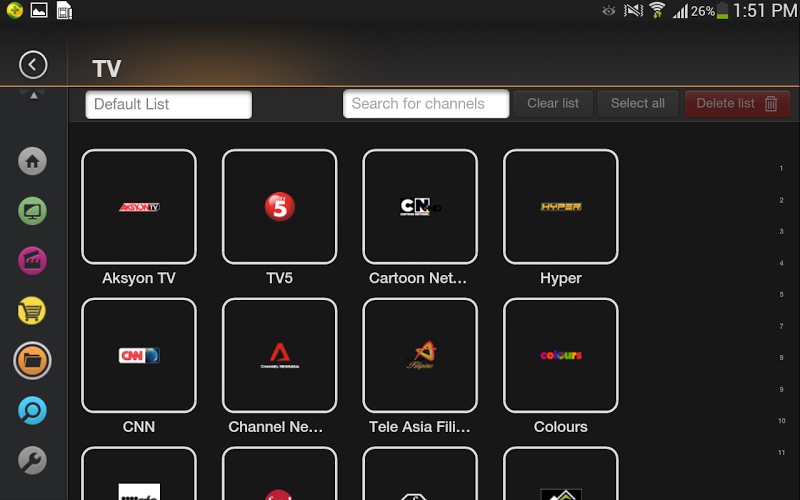The image size is (800, 500).
Task: Select the Cartoon Network channel tile
Action: [x=420, y=207]
